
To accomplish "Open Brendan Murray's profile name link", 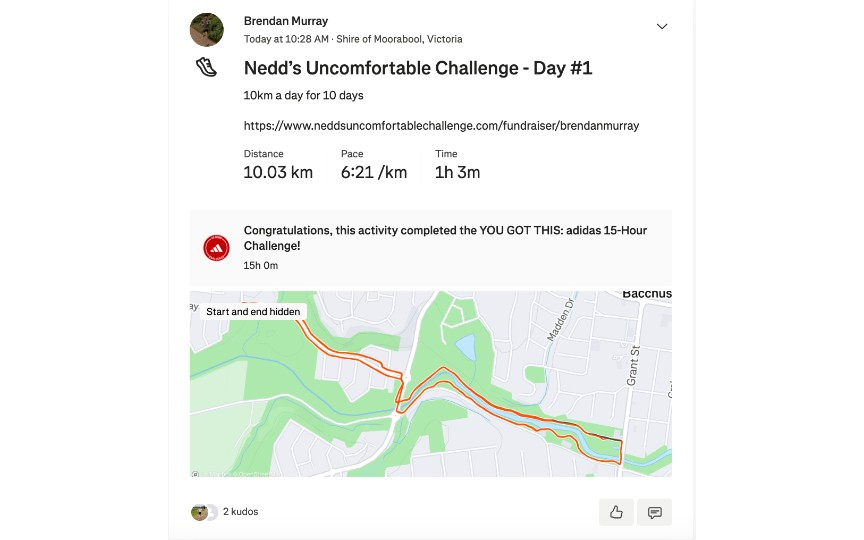I will (286, 21).
